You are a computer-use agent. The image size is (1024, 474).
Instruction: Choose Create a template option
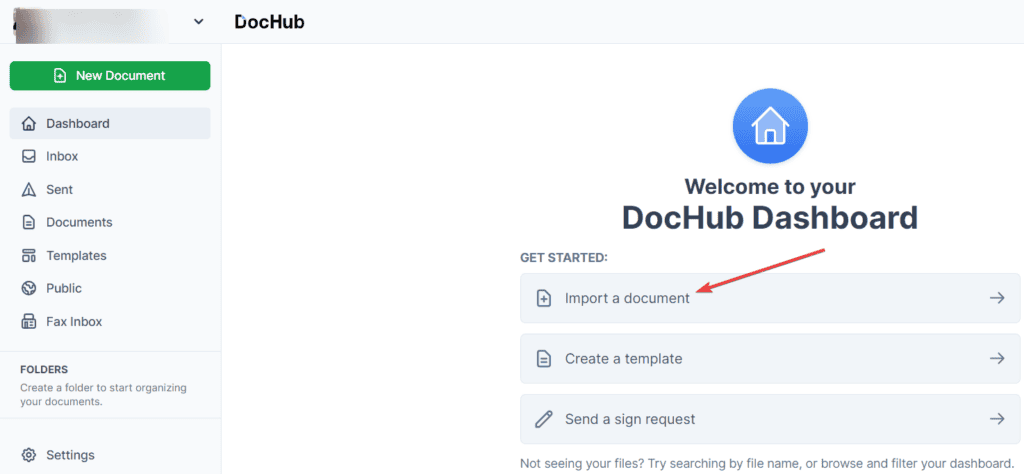pyautogui.click(x=770, y=358)
